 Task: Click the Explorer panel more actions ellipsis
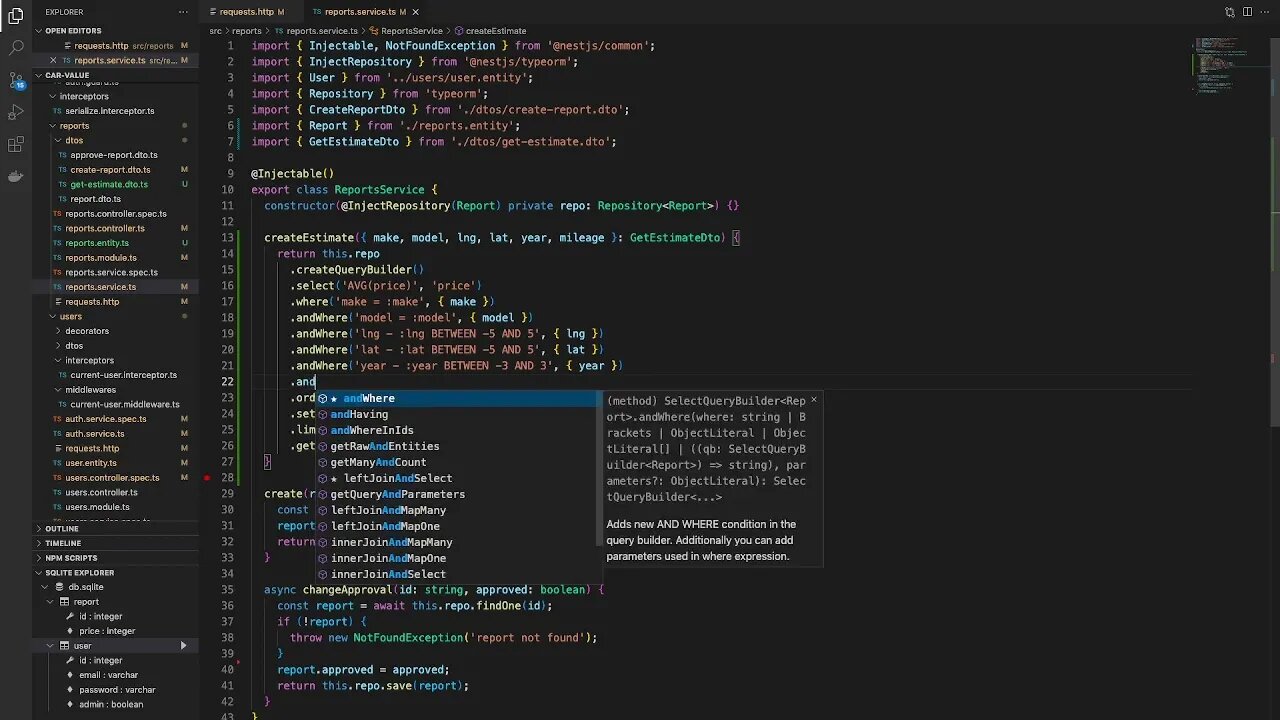pos(183,12)
